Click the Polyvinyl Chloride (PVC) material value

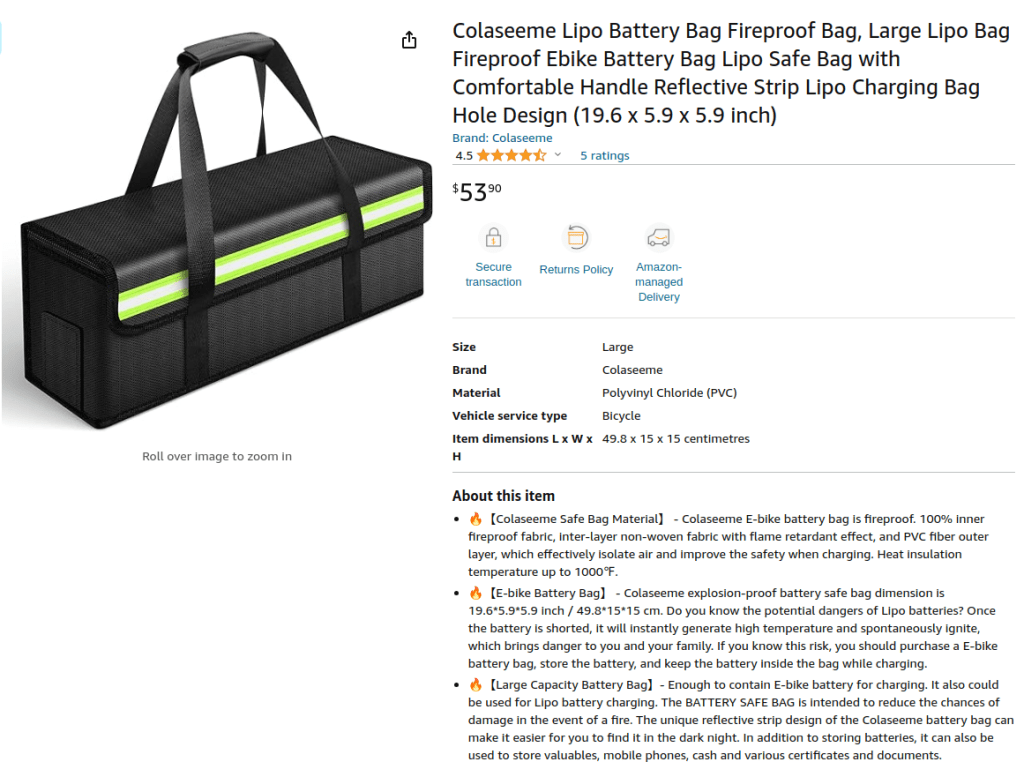click(669, 393)
